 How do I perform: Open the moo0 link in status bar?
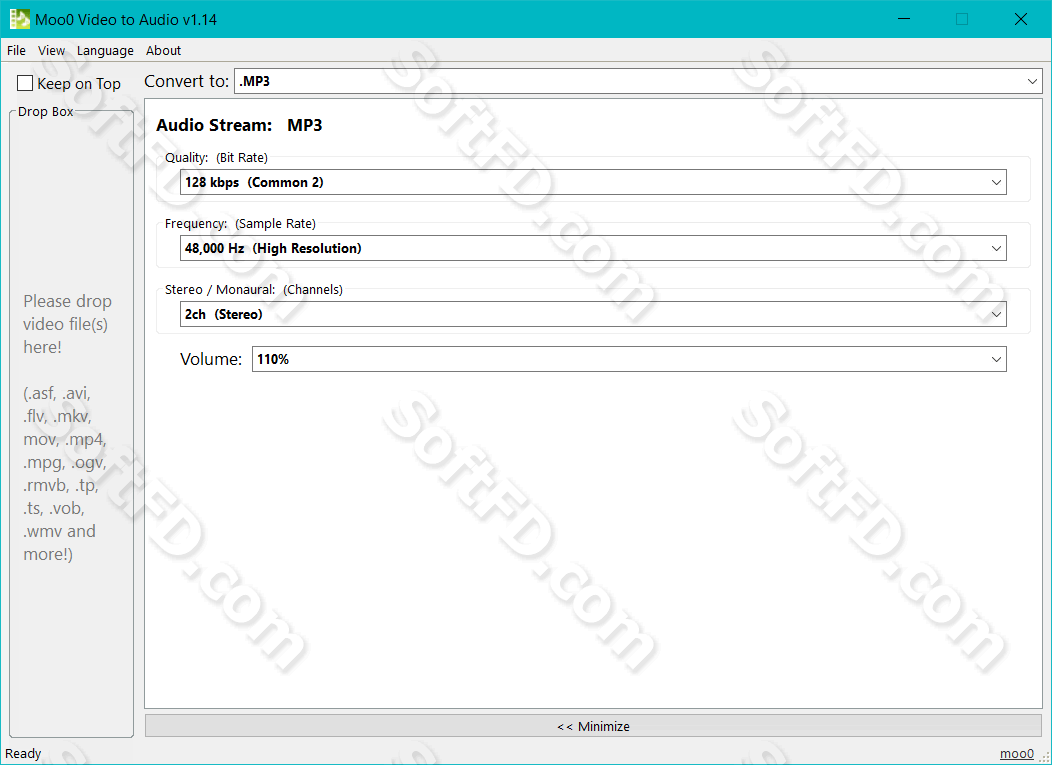1016,754
